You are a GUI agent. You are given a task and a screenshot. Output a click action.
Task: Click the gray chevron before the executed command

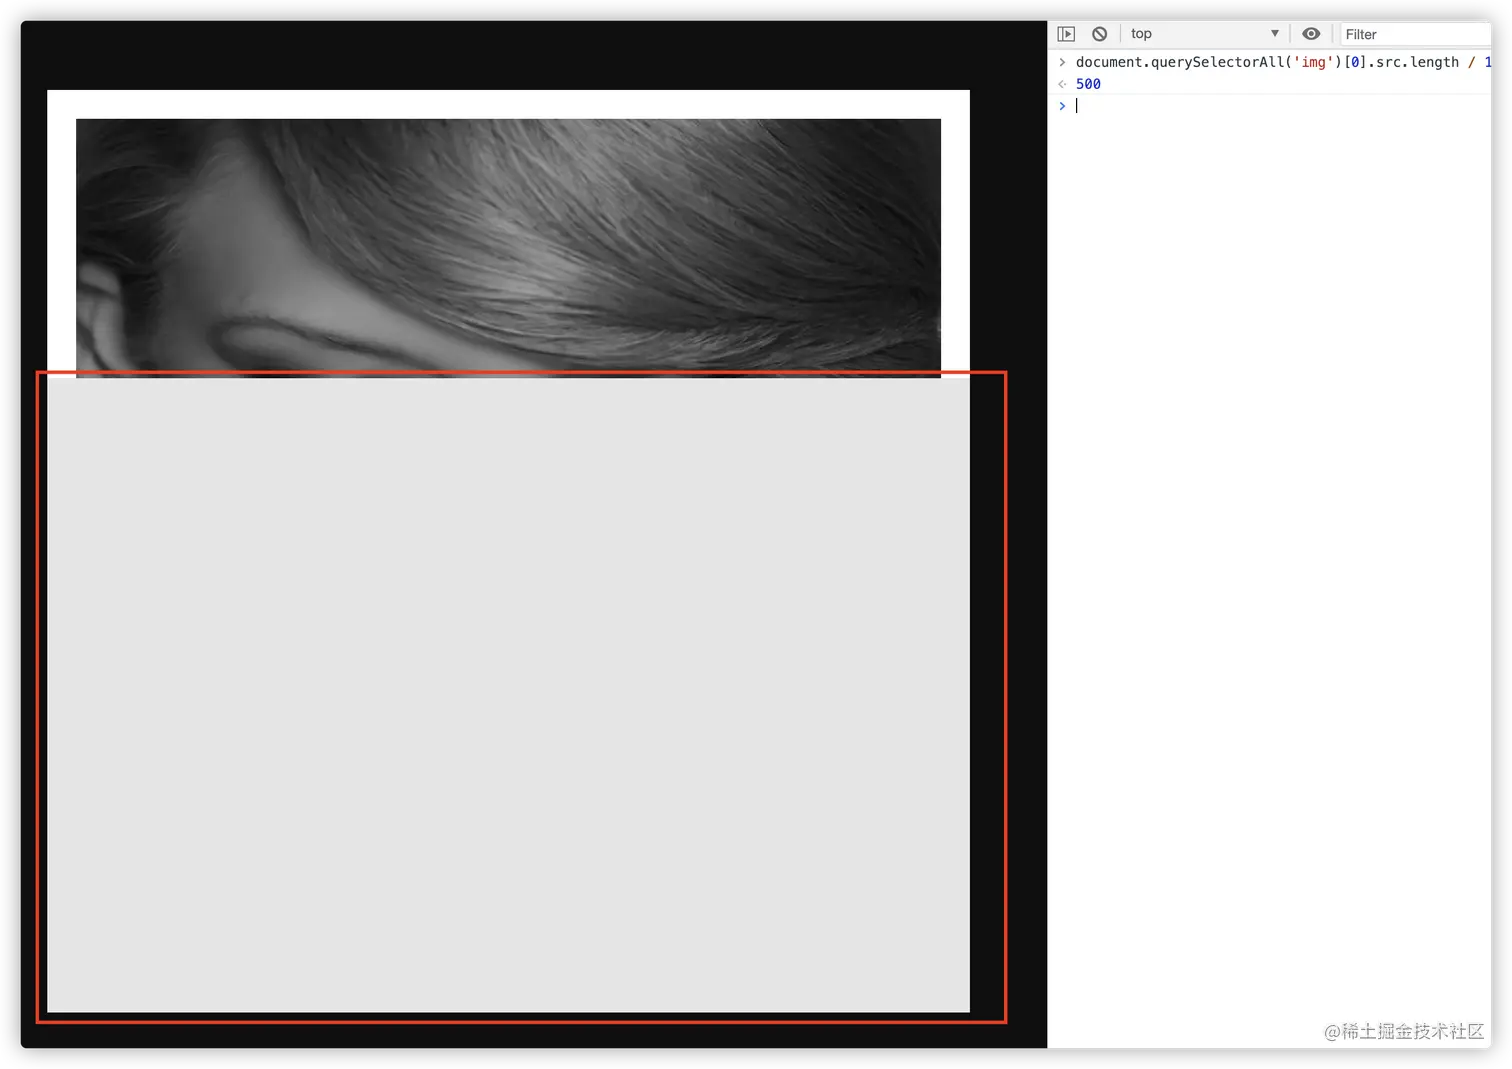click(x=1061, y=61)
